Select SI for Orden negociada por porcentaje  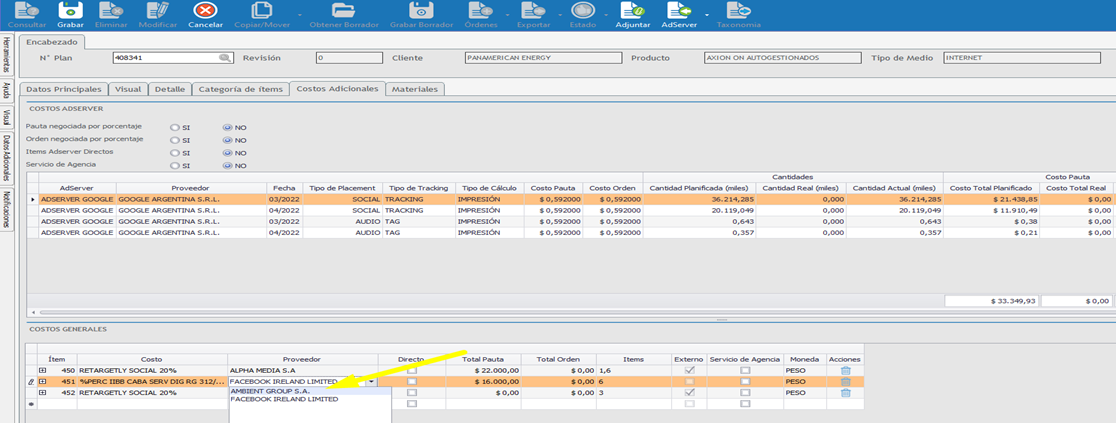174,140
